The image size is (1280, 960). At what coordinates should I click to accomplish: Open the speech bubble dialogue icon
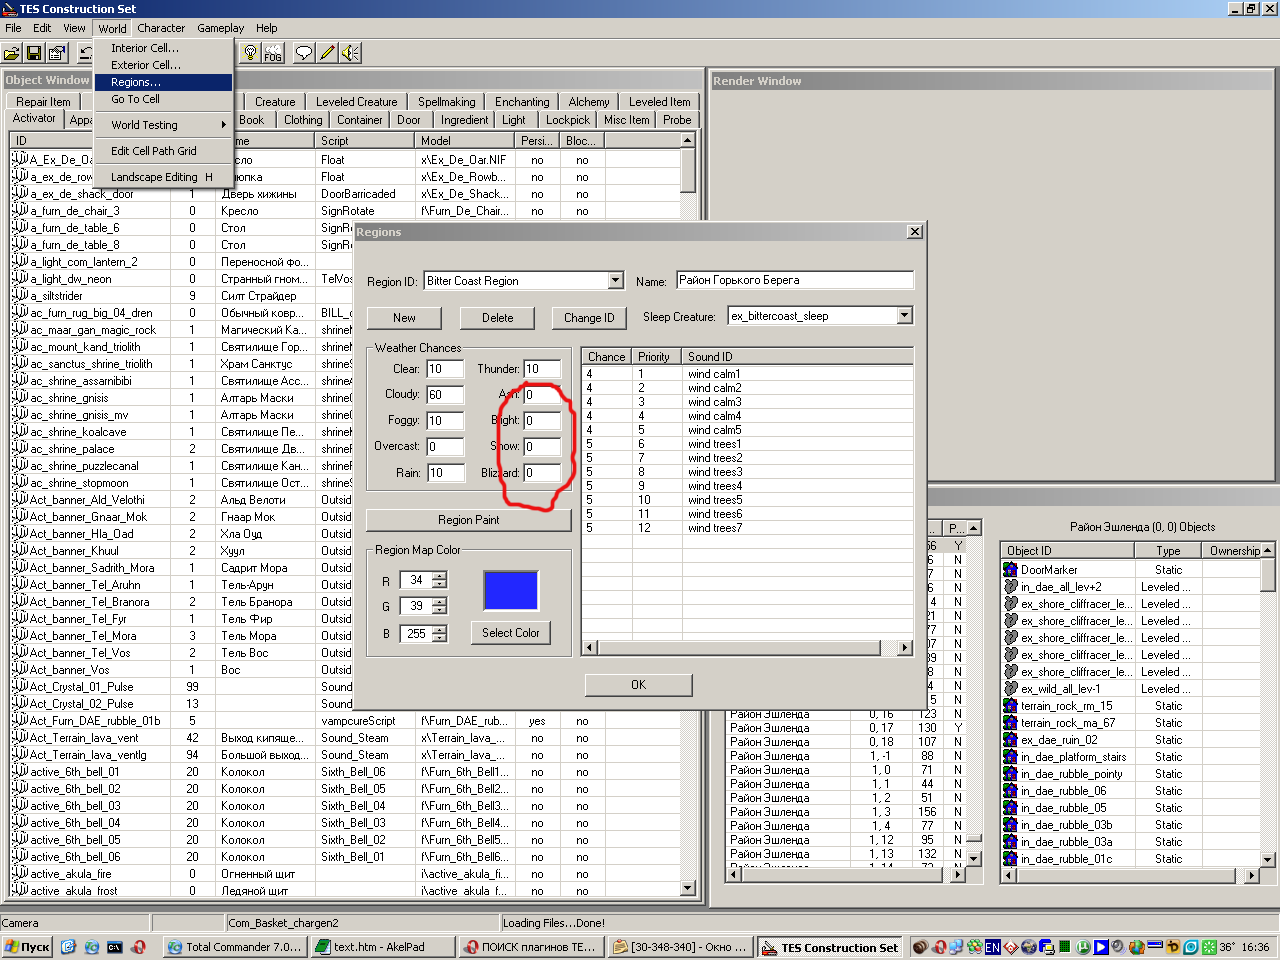point(304,53)
